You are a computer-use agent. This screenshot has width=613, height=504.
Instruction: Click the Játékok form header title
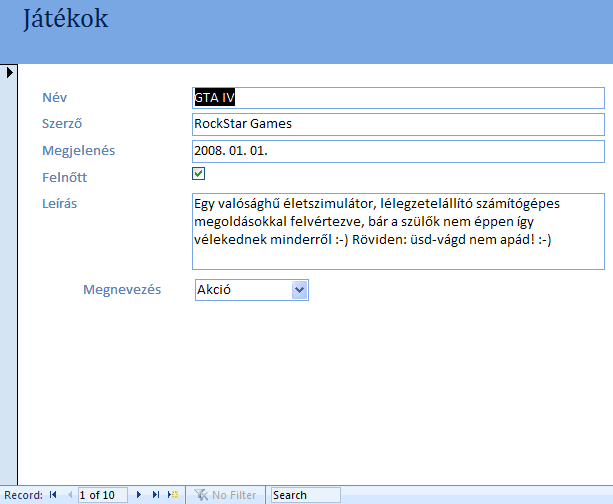66,19
